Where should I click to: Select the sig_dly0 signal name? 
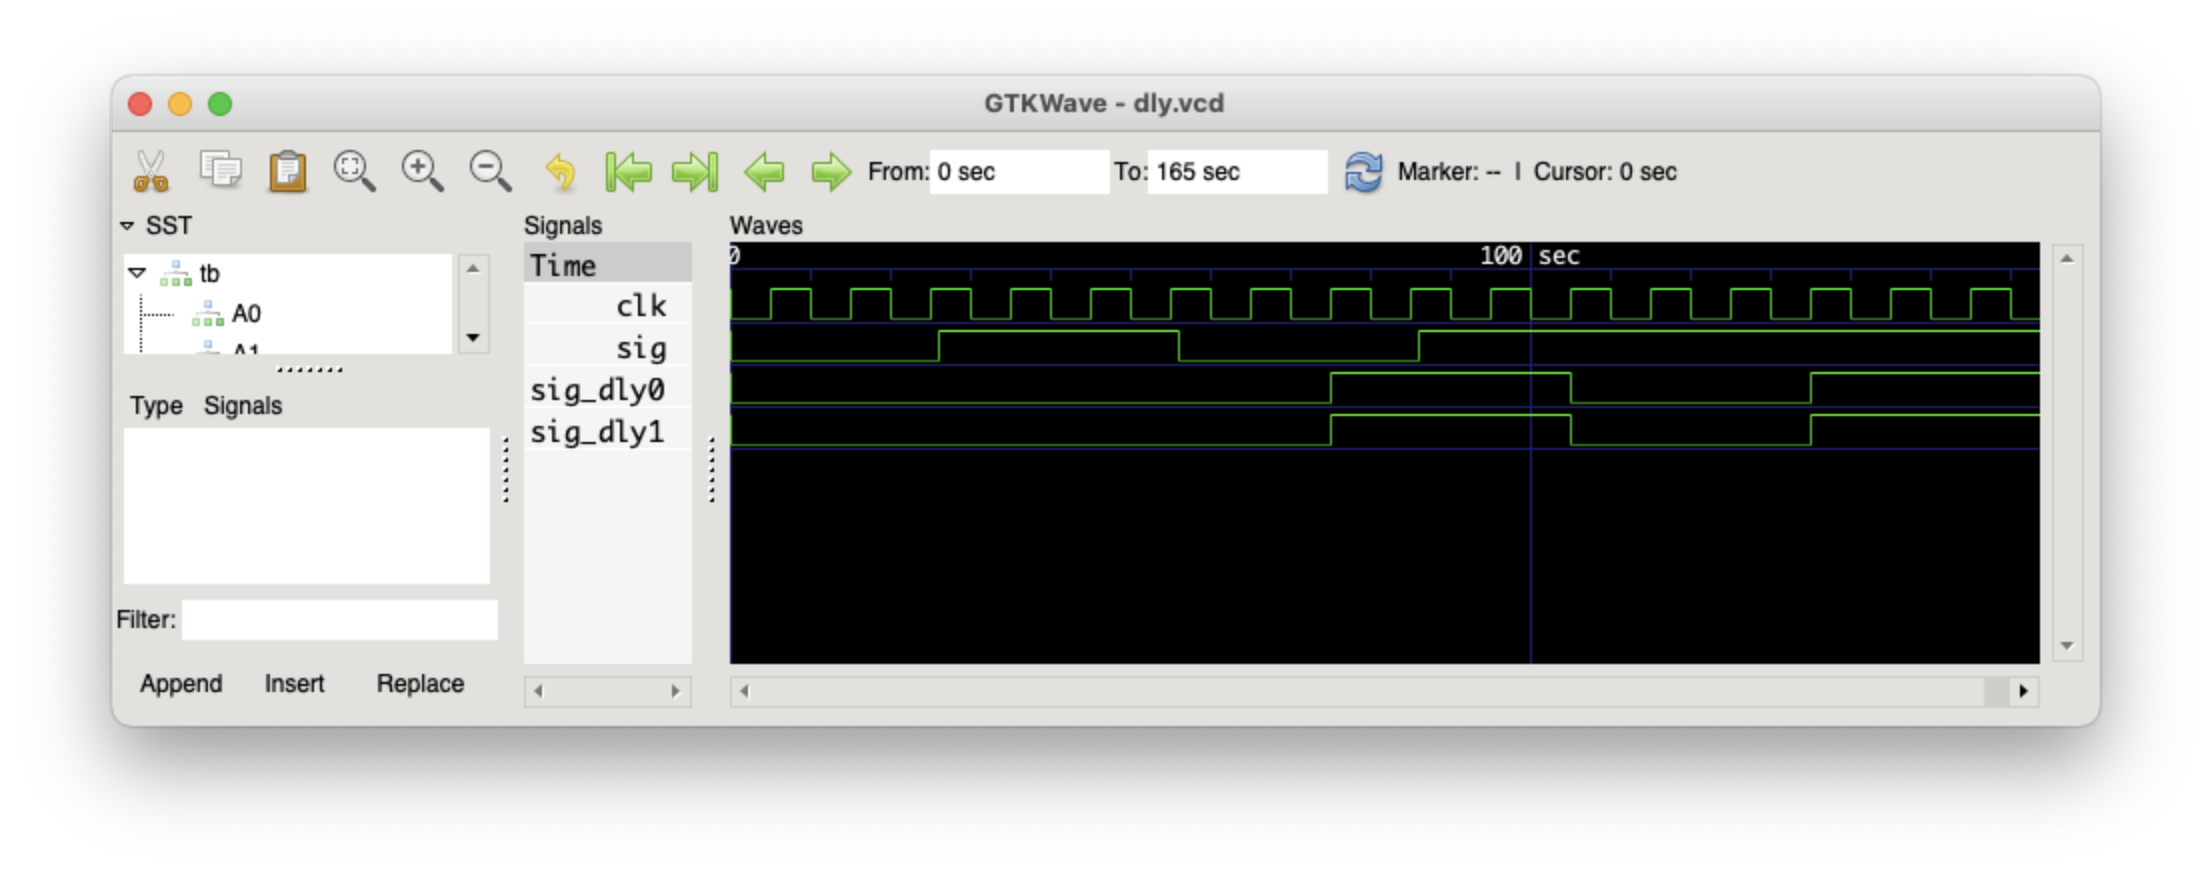coord(597,390)
